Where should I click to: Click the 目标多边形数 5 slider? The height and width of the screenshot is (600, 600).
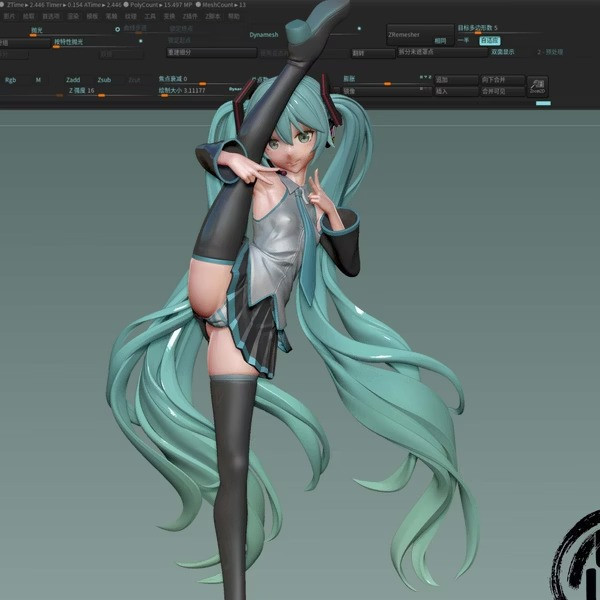click(x=500, y=30)
